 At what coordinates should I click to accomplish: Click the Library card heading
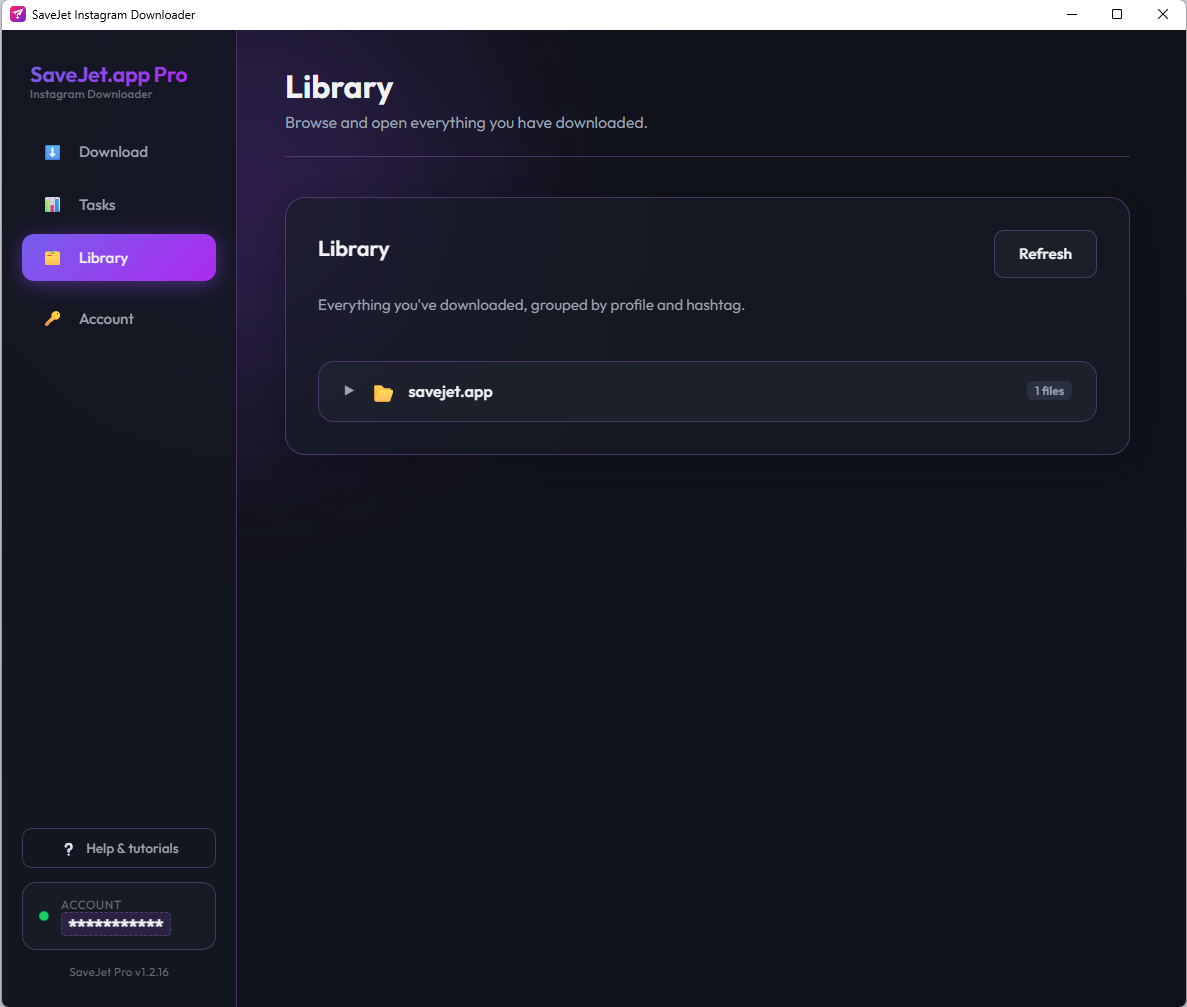[354, 249]
